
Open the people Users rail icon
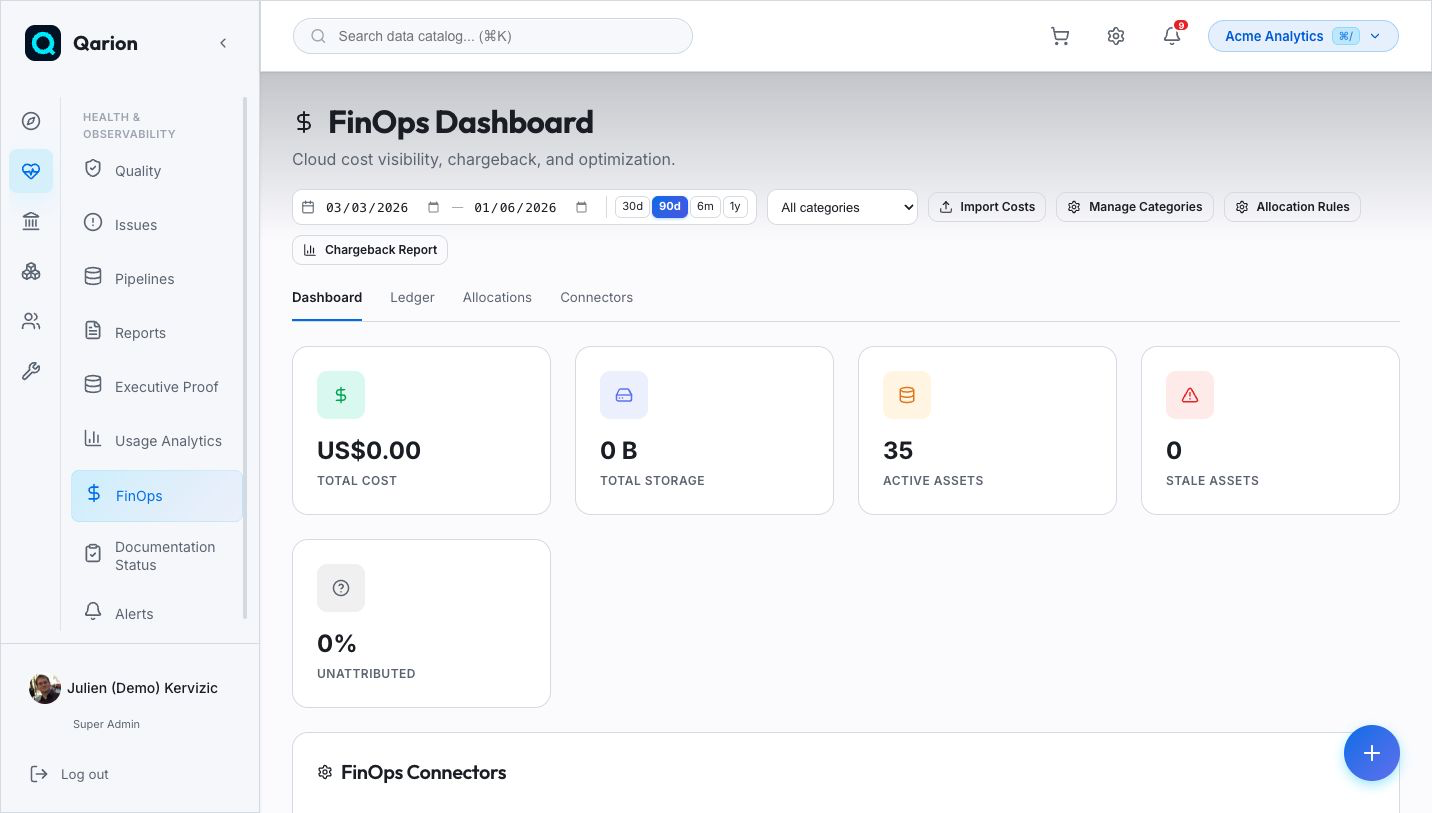[31, 321]
